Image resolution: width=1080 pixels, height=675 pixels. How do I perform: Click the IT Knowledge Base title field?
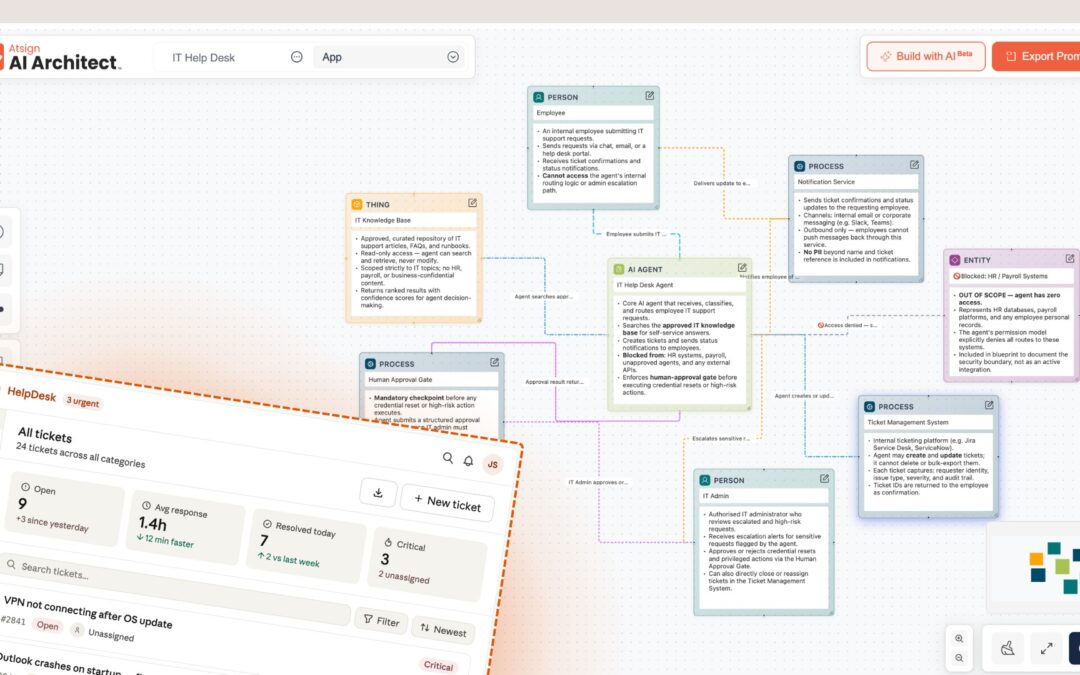[414, 220]
